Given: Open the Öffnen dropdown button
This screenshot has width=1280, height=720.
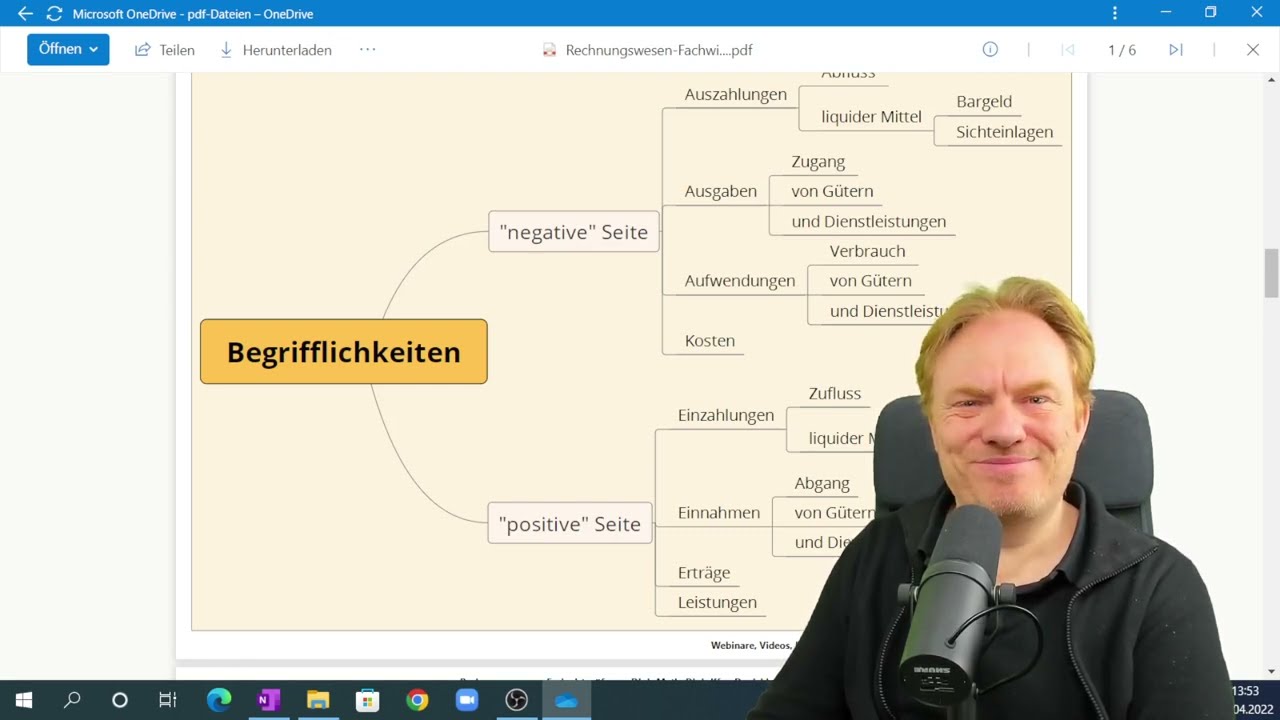Looking at the screenshot, I should coord(68,49).
